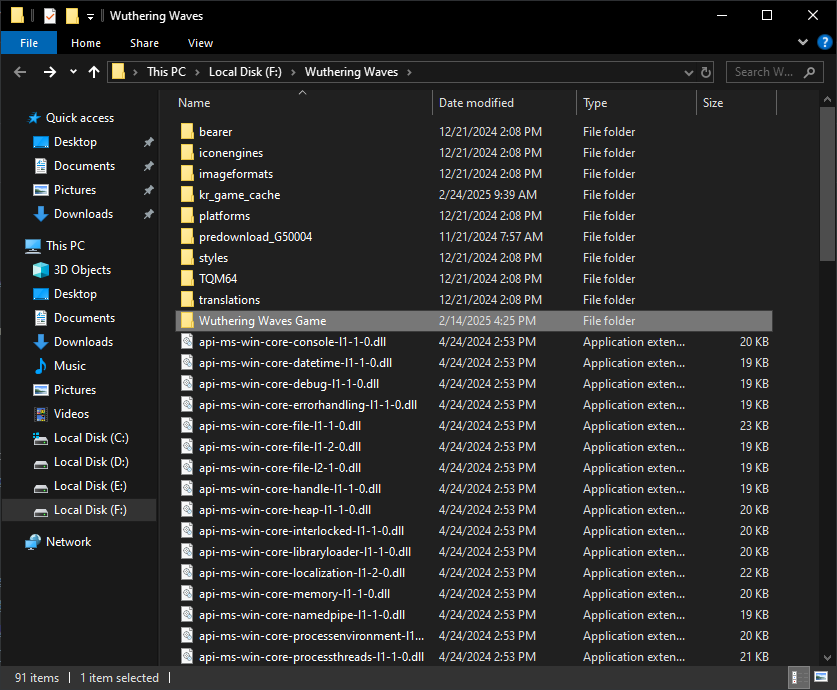Viewport: 837px width, 690px height.
Task: Click the scrollbar down arrow in file list
Action: [827, 657]
